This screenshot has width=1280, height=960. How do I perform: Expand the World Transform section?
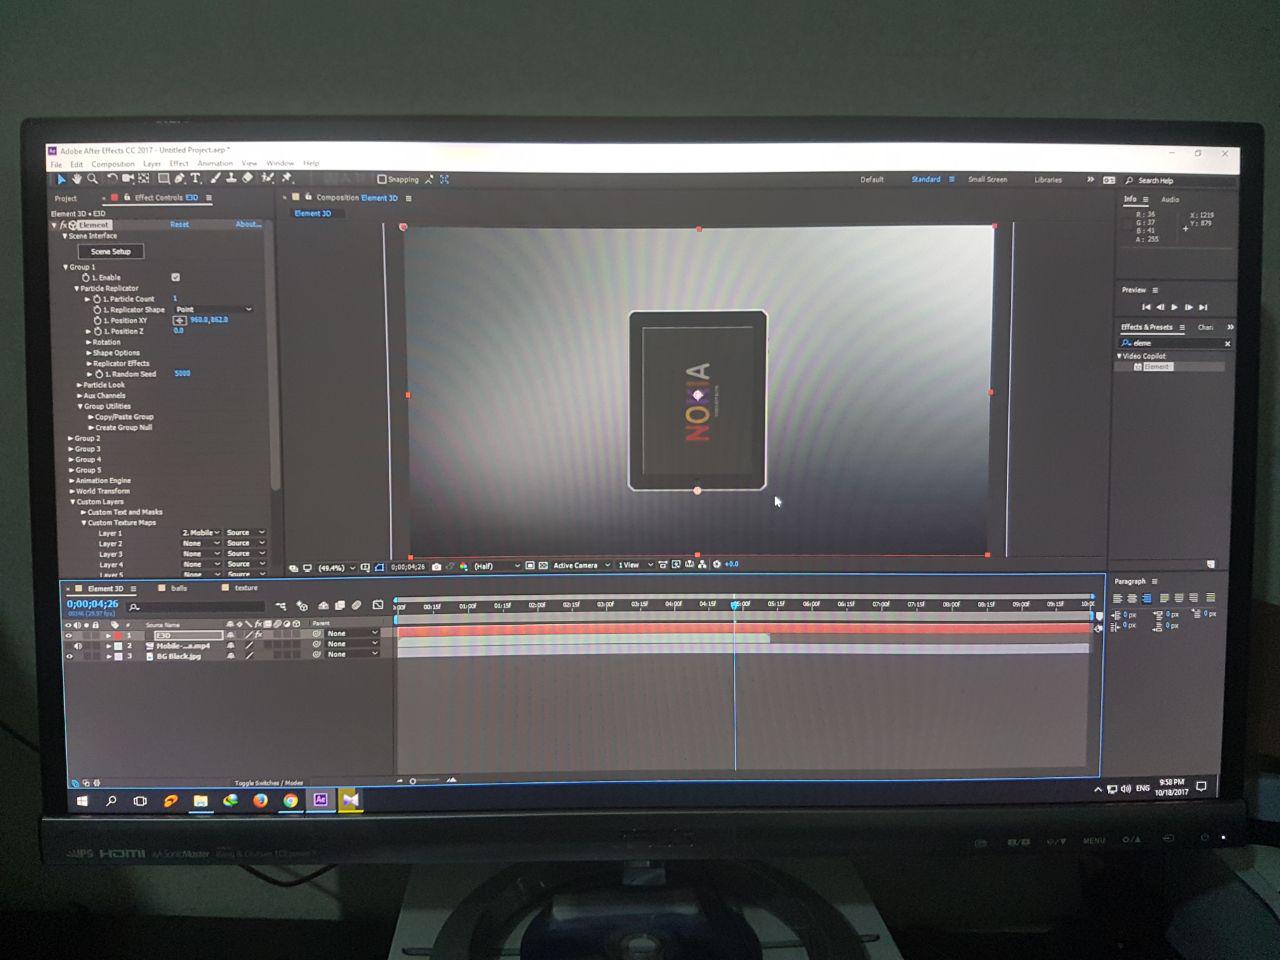(72, 491)
